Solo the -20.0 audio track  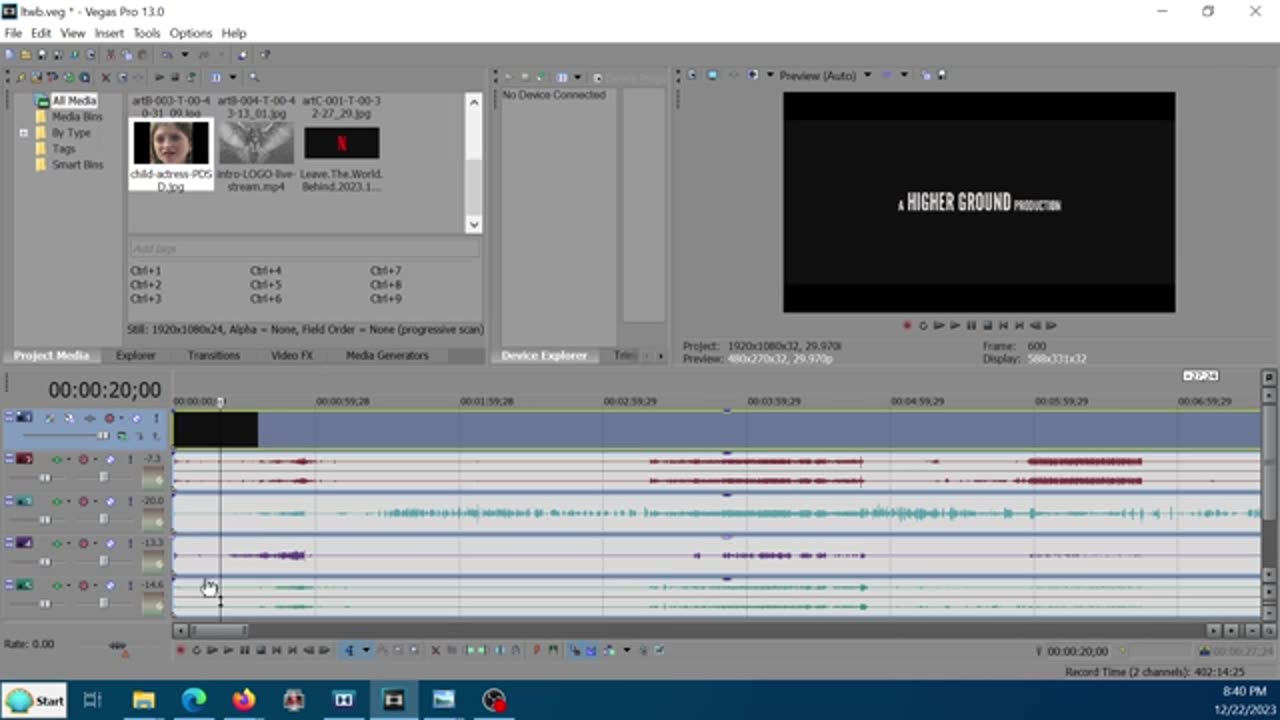130,501
